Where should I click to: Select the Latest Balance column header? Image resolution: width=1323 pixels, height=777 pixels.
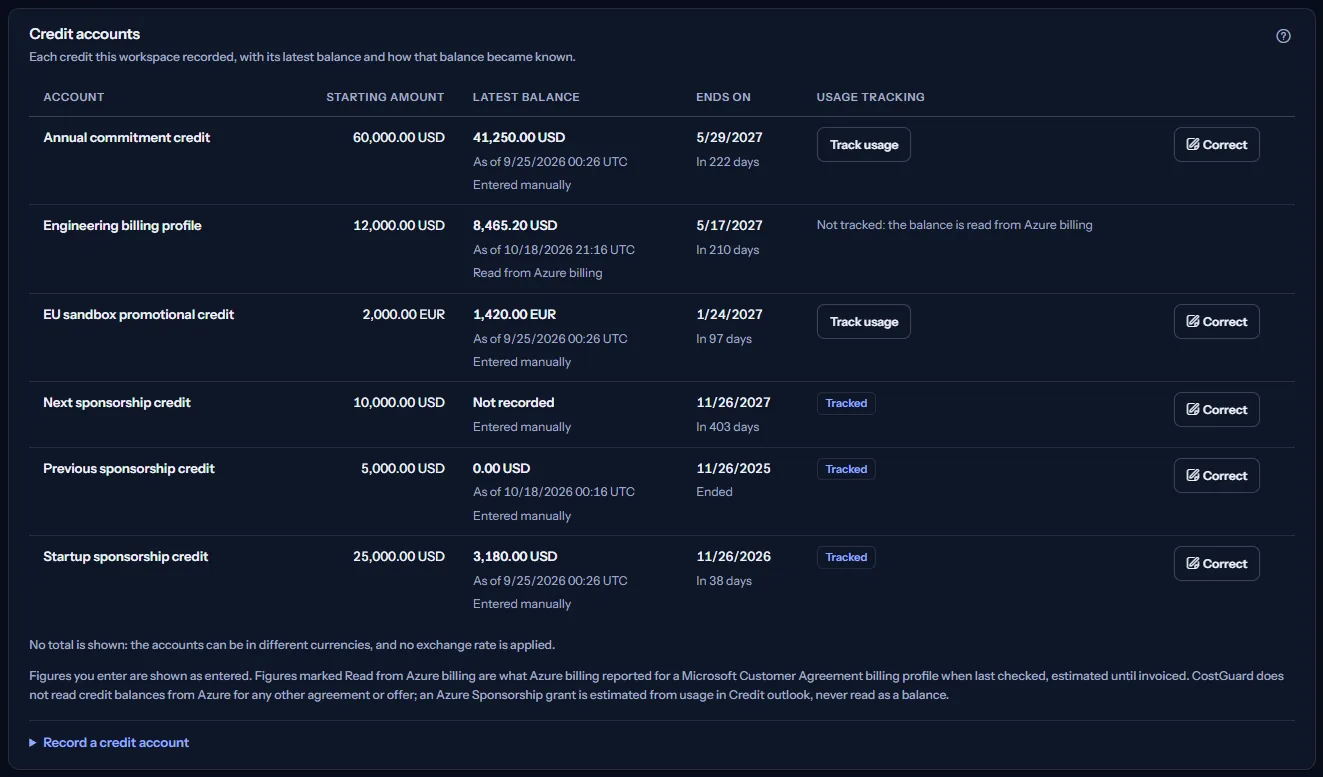click(x=526, y=97)
